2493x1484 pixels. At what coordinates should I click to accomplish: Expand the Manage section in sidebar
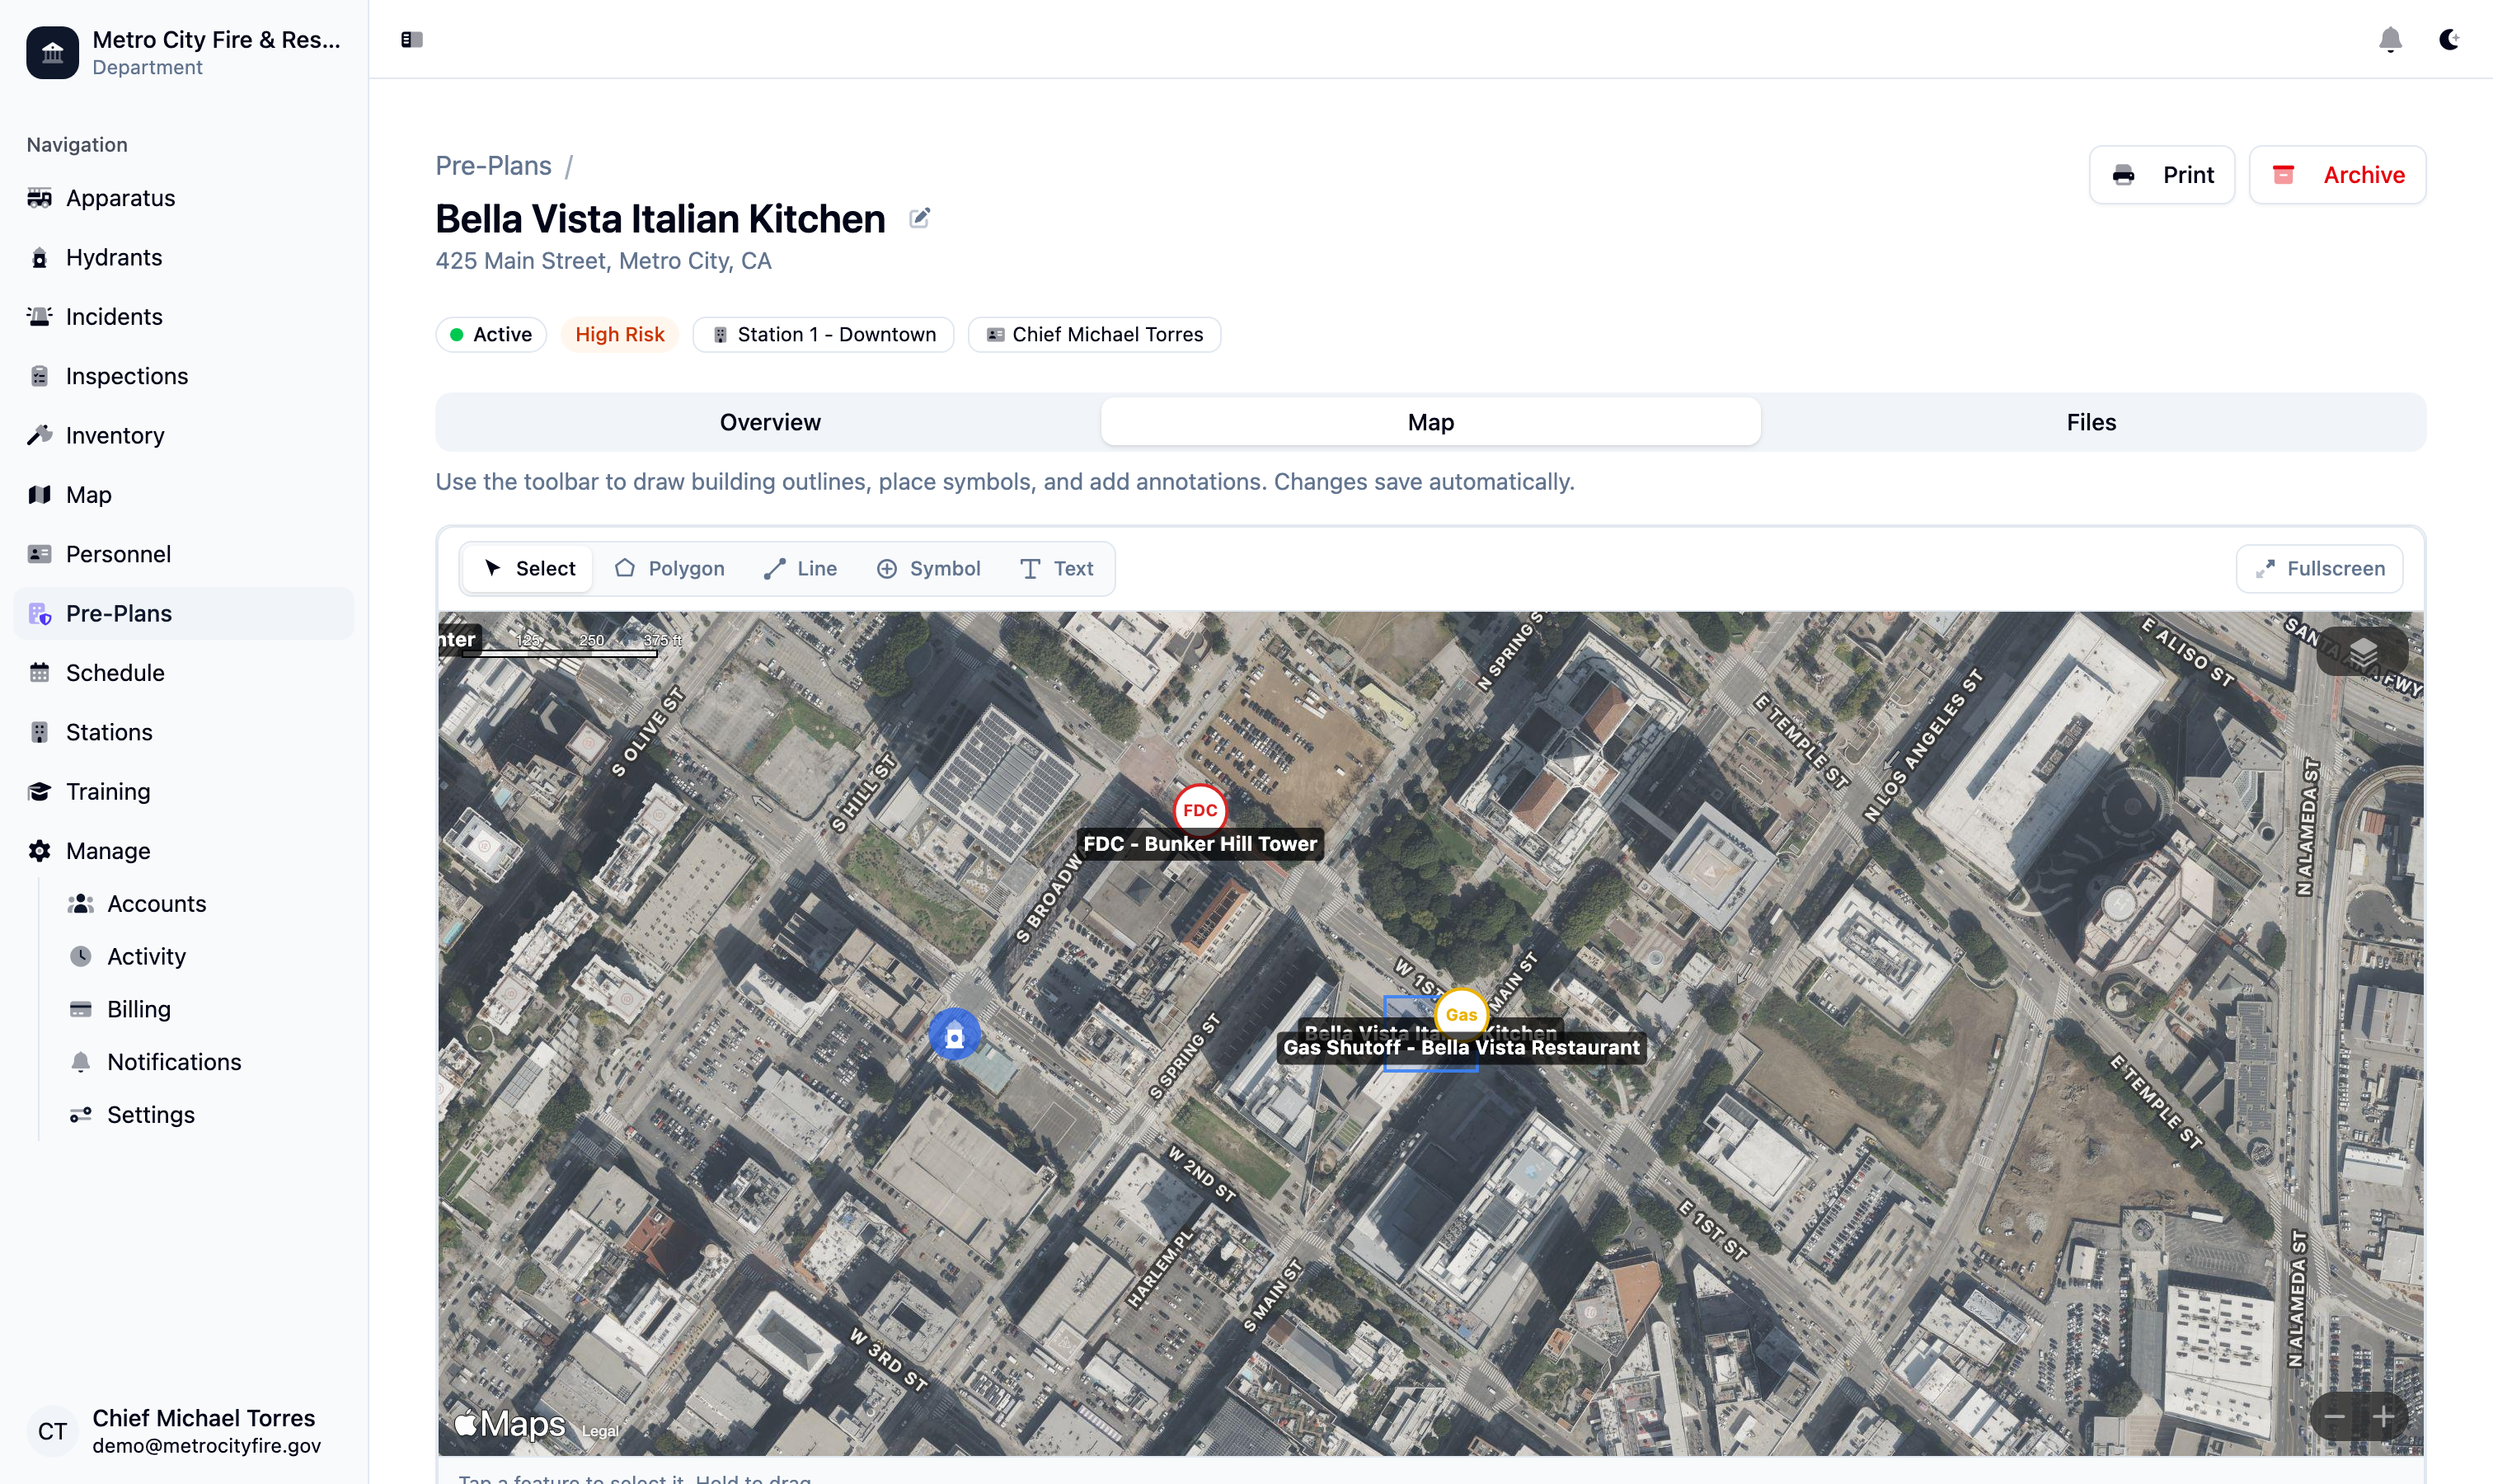pyautogui.click(x=106, y=850)
